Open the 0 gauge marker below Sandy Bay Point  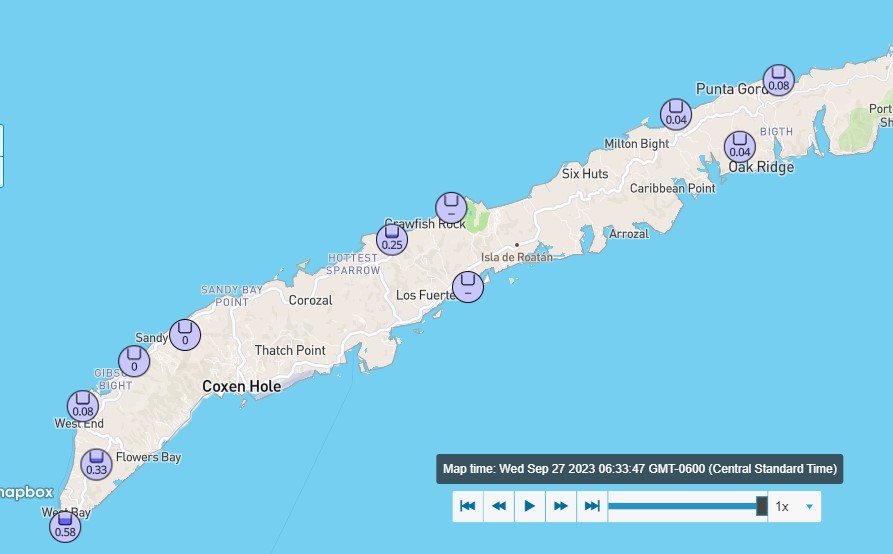point(185,334)
